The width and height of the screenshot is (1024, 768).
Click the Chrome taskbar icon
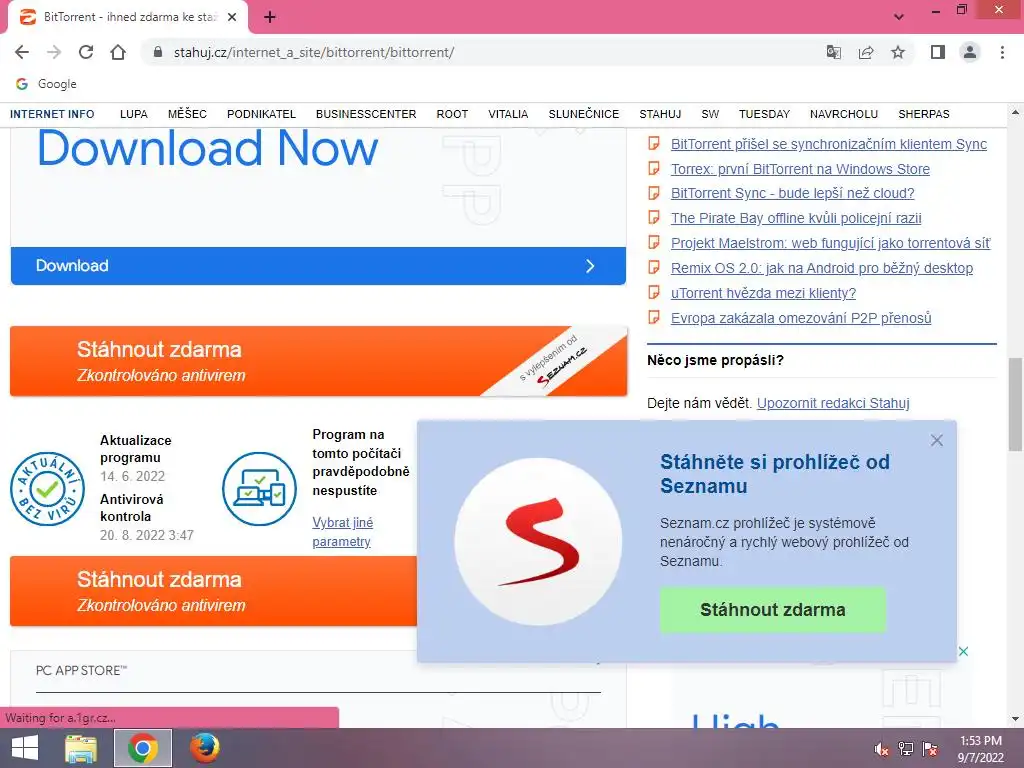(143, 748)
